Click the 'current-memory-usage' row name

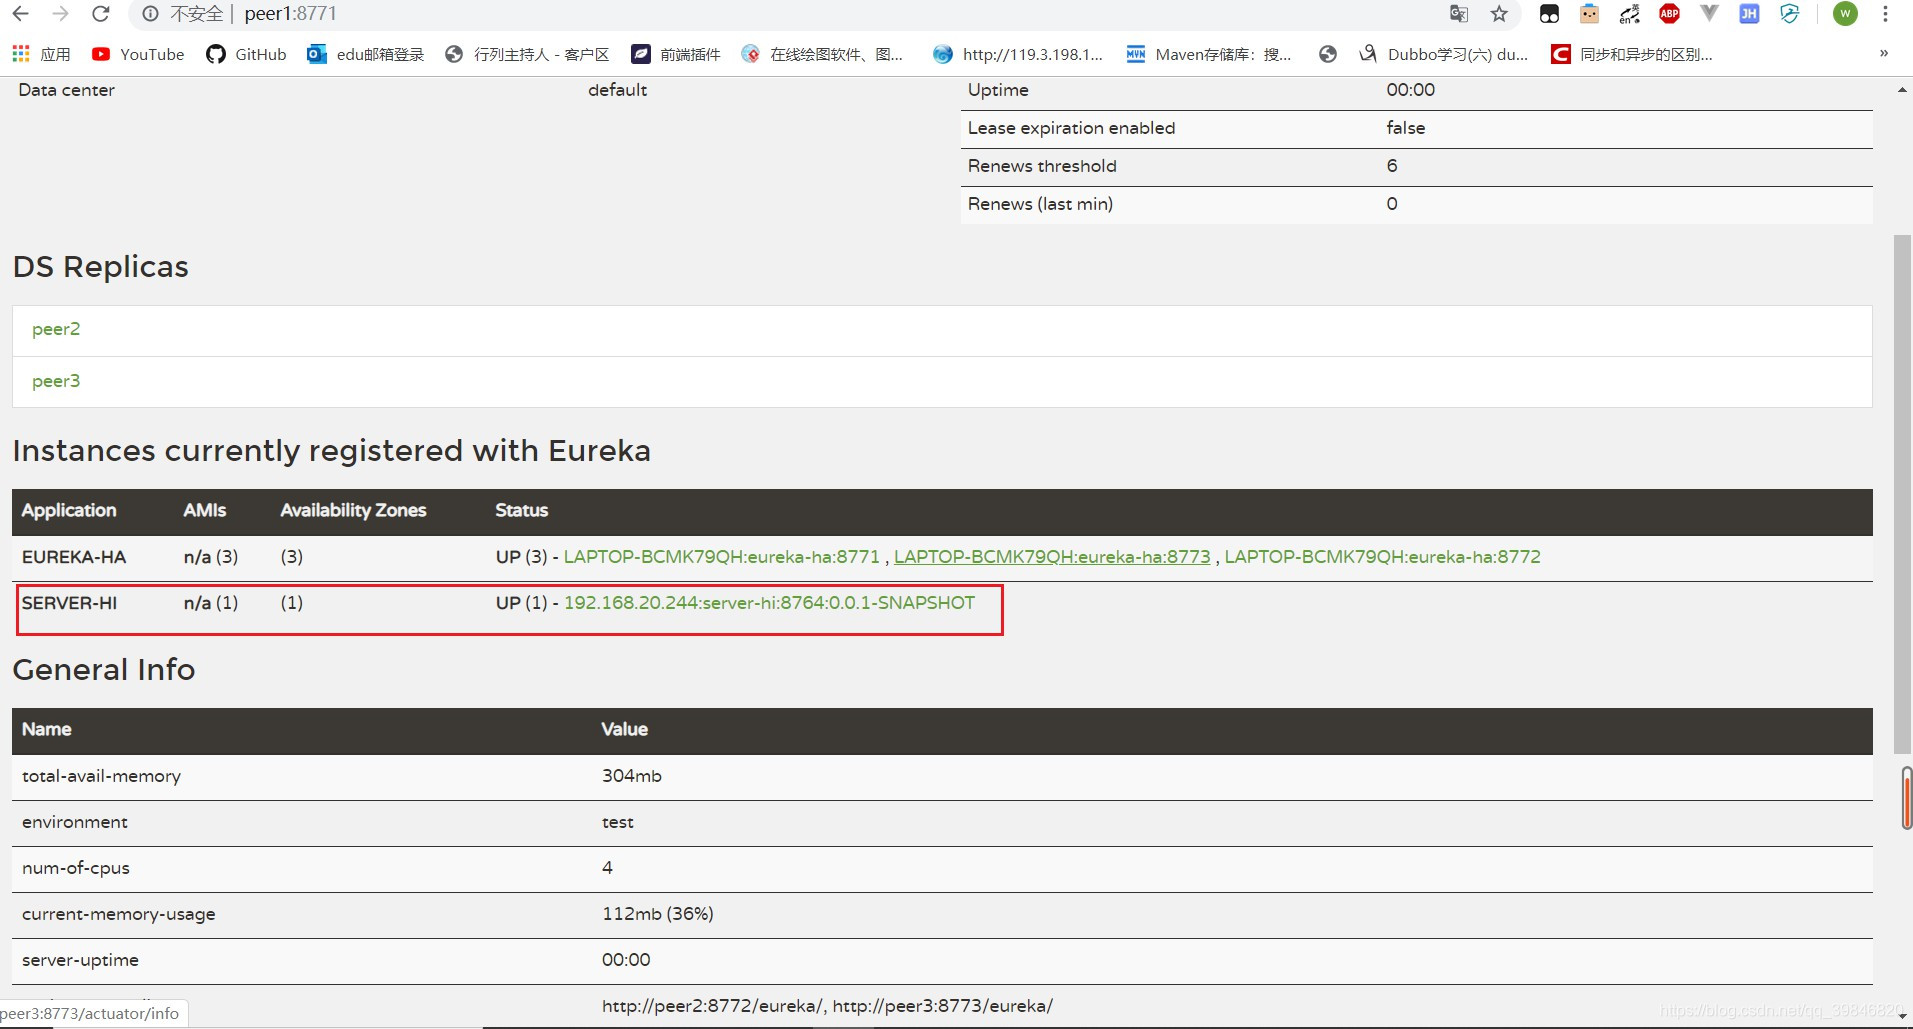(119, 914)
